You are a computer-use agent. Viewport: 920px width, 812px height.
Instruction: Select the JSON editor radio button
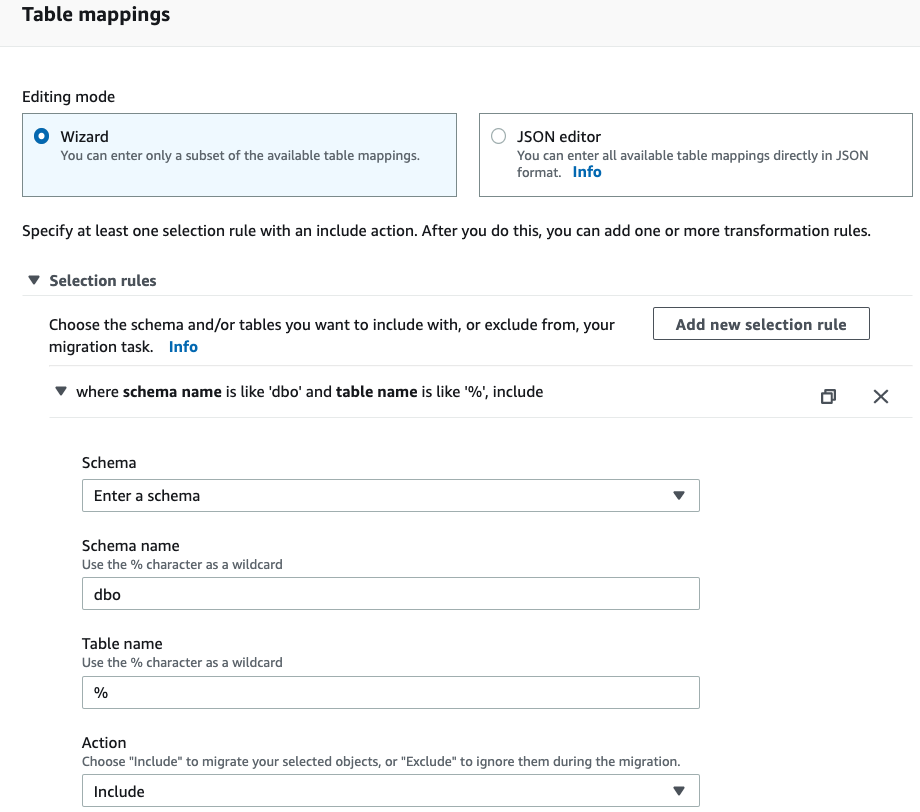coord(498,136)
